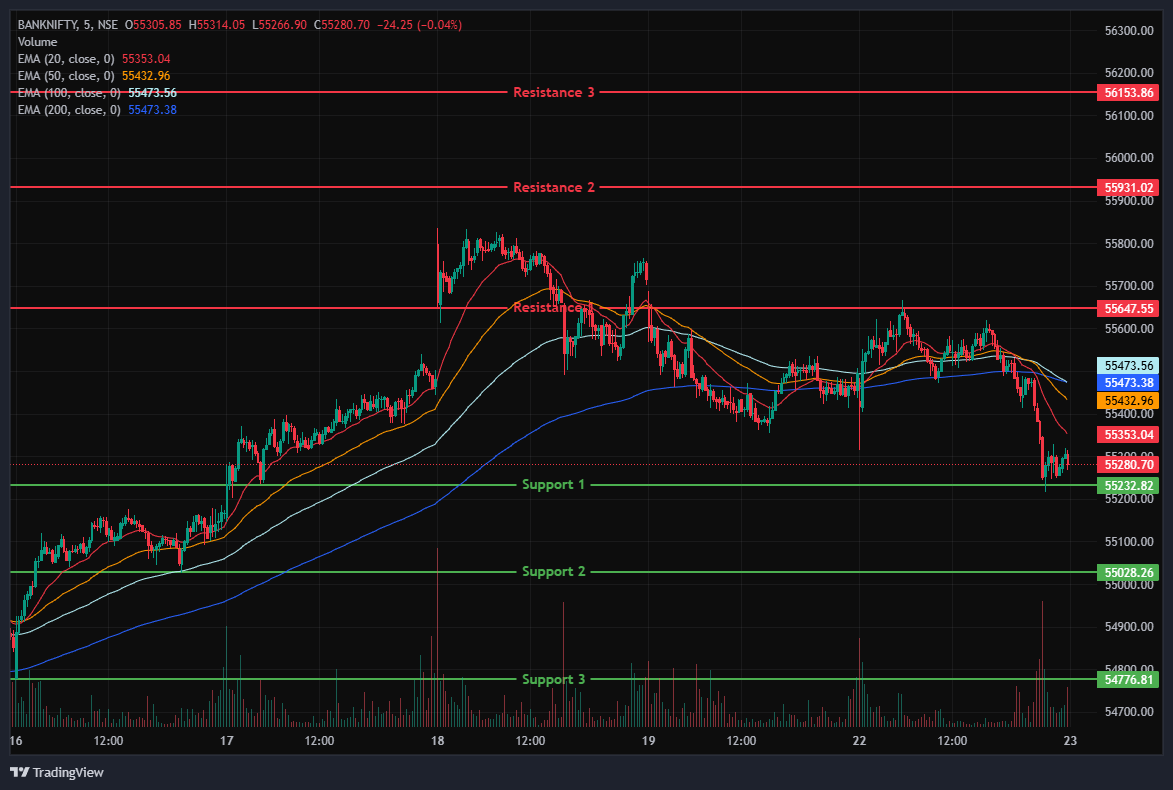Select the Volume indicator legend
1173x790 pixels.
(37, 42)
